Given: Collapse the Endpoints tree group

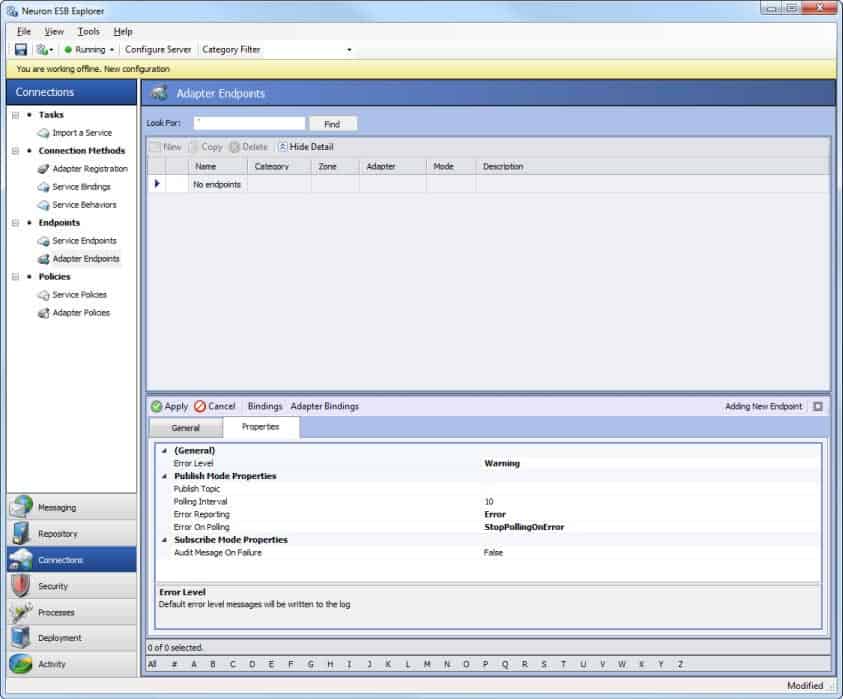Looking at the screenshot, I should click(x=16, y=223).
